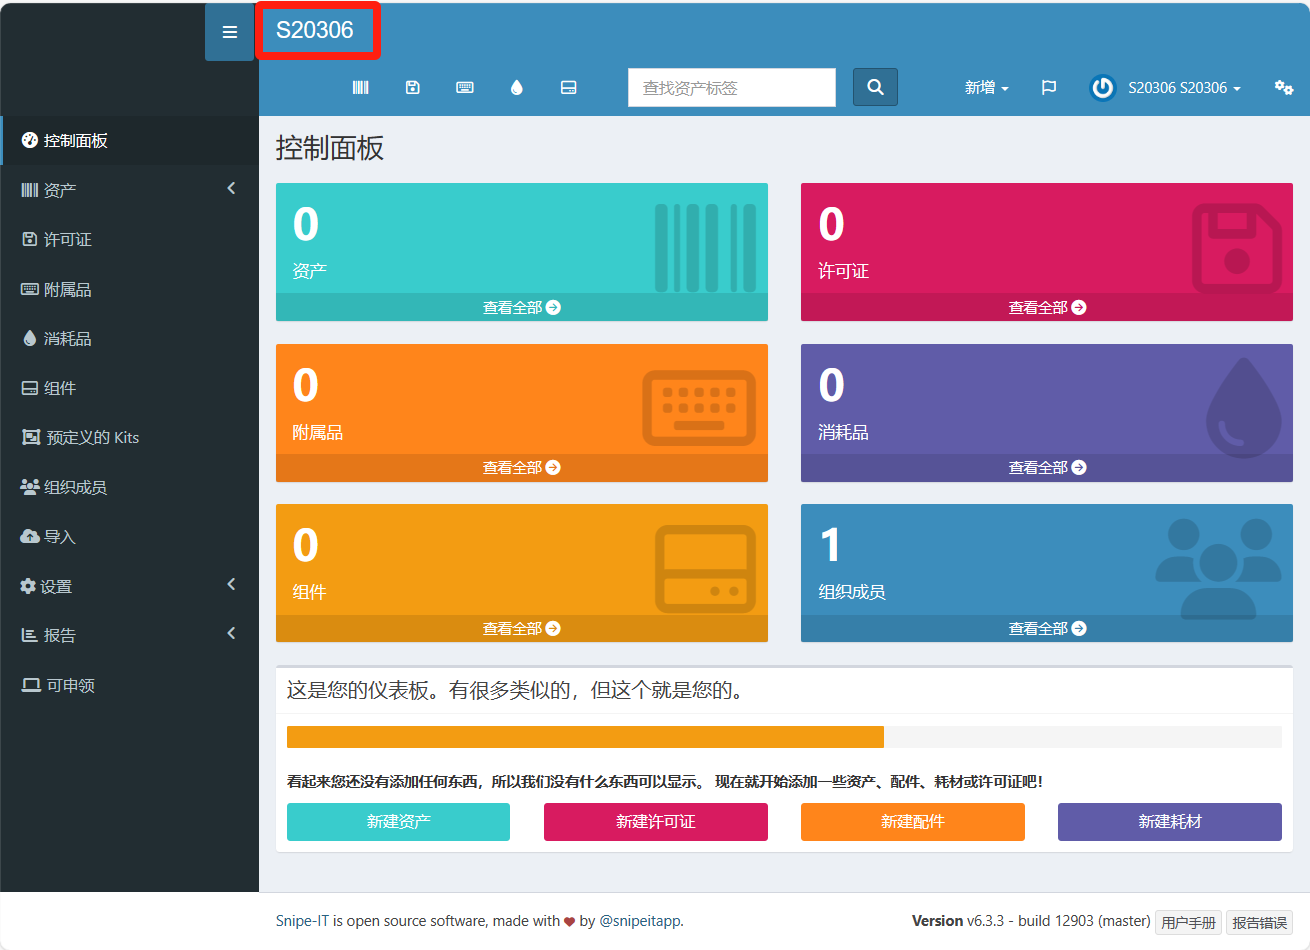Toggle the sidebar with hamburger menu button
The width and height of the screenshot is (1310, 950).
click(230, 32)
